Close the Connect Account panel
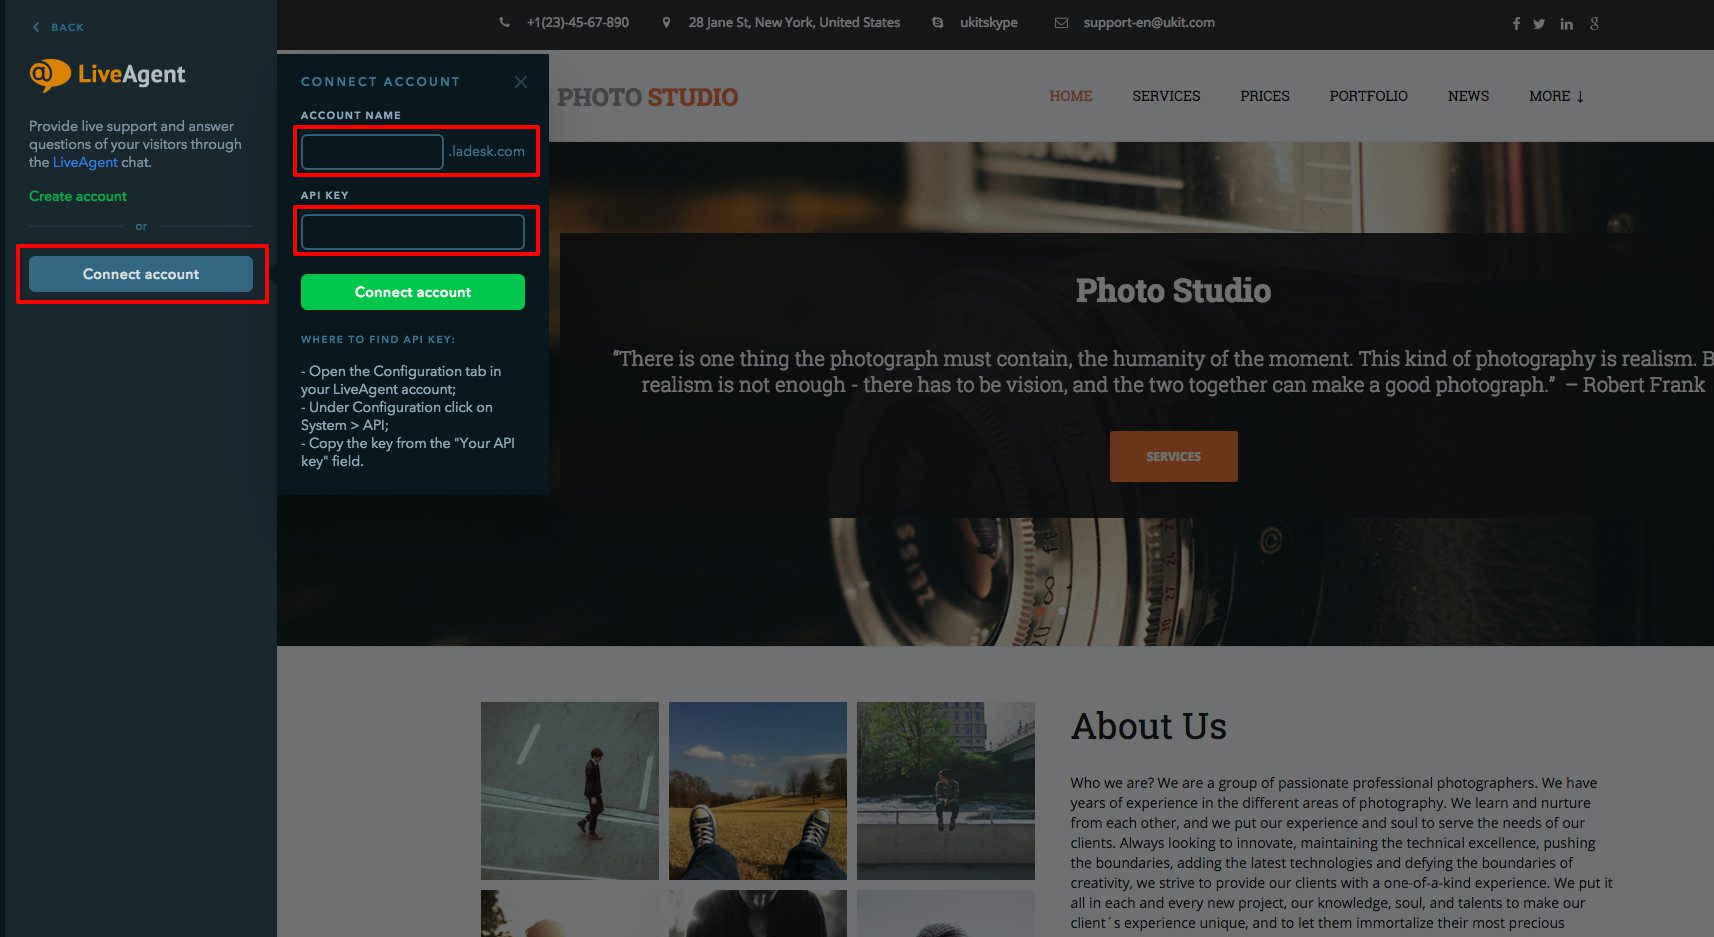 click(520, 82)
